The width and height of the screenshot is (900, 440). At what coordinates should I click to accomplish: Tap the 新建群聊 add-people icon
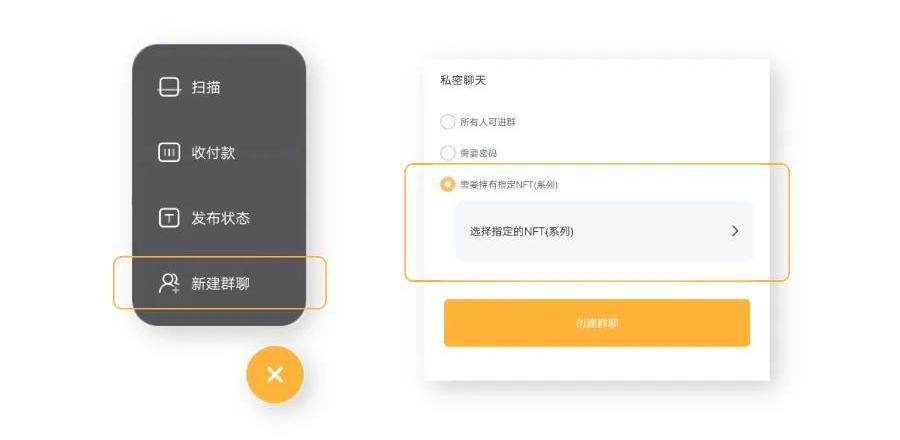[x=169, y=283]
